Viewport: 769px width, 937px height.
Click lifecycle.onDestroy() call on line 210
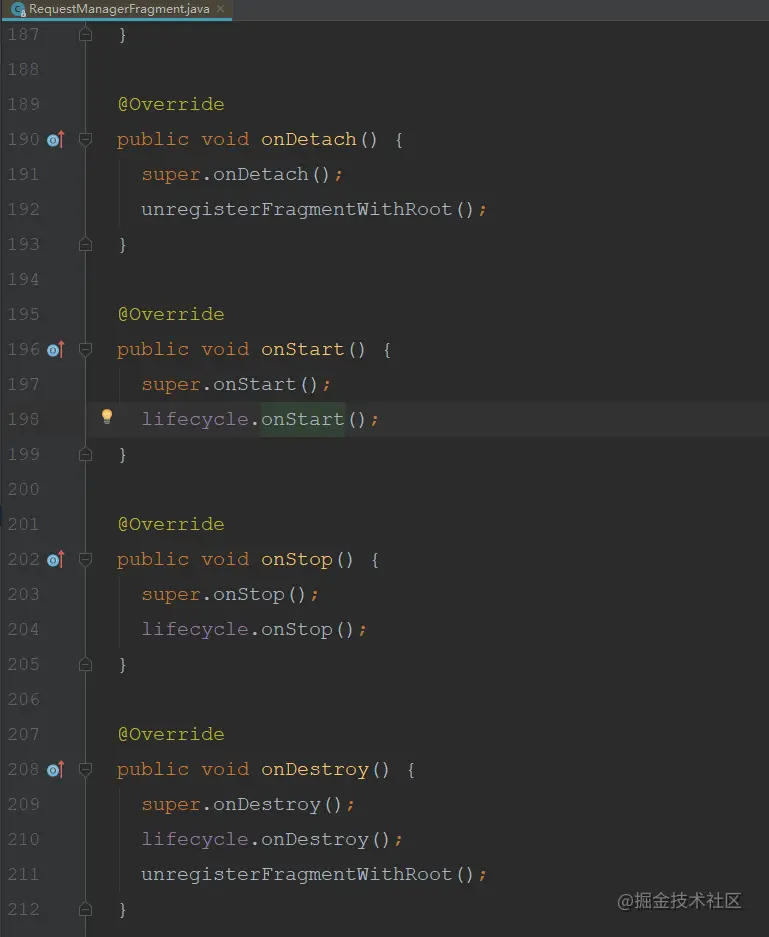(272, 840)
